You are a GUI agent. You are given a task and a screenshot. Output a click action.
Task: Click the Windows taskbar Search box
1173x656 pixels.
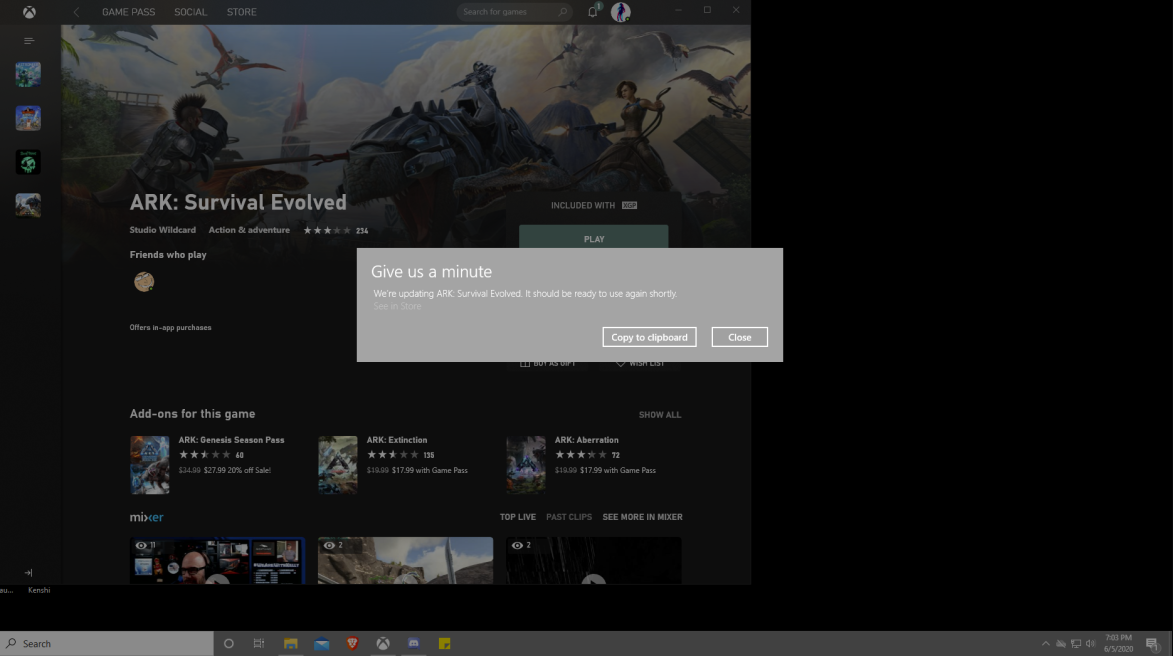tap(107, 643)
